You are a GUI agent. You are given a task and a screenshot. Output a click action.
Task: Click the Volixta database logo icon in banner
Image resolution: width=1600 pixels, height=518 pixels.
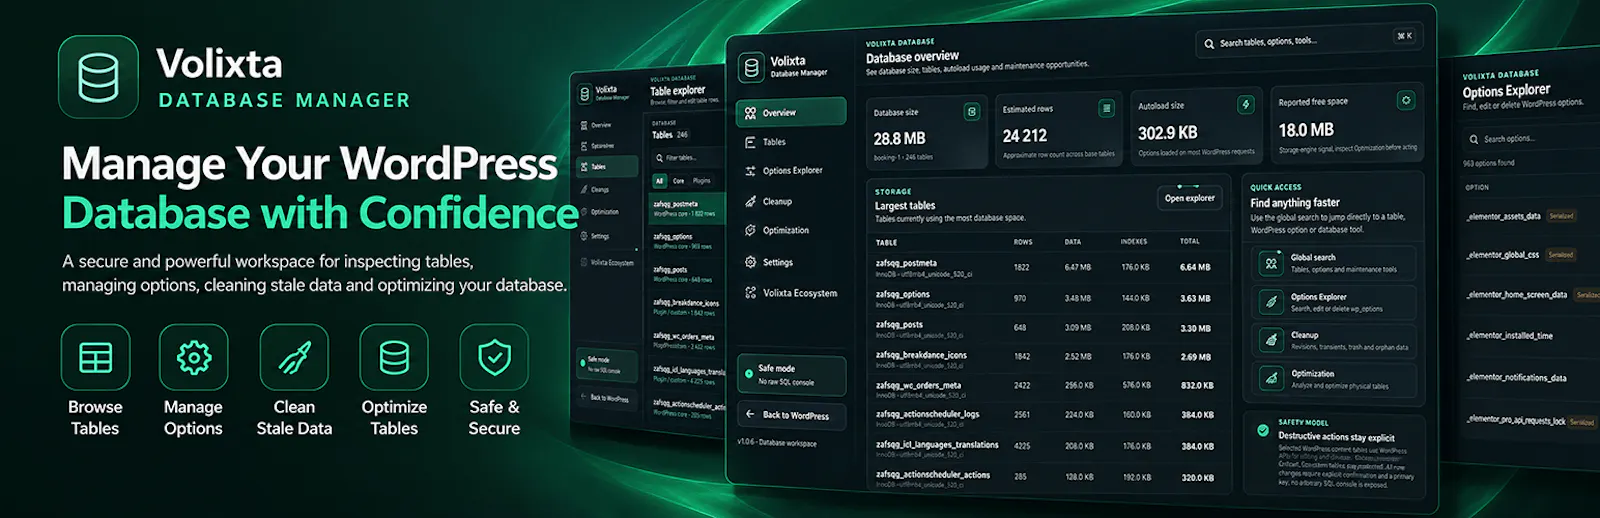tap(98, 77)
